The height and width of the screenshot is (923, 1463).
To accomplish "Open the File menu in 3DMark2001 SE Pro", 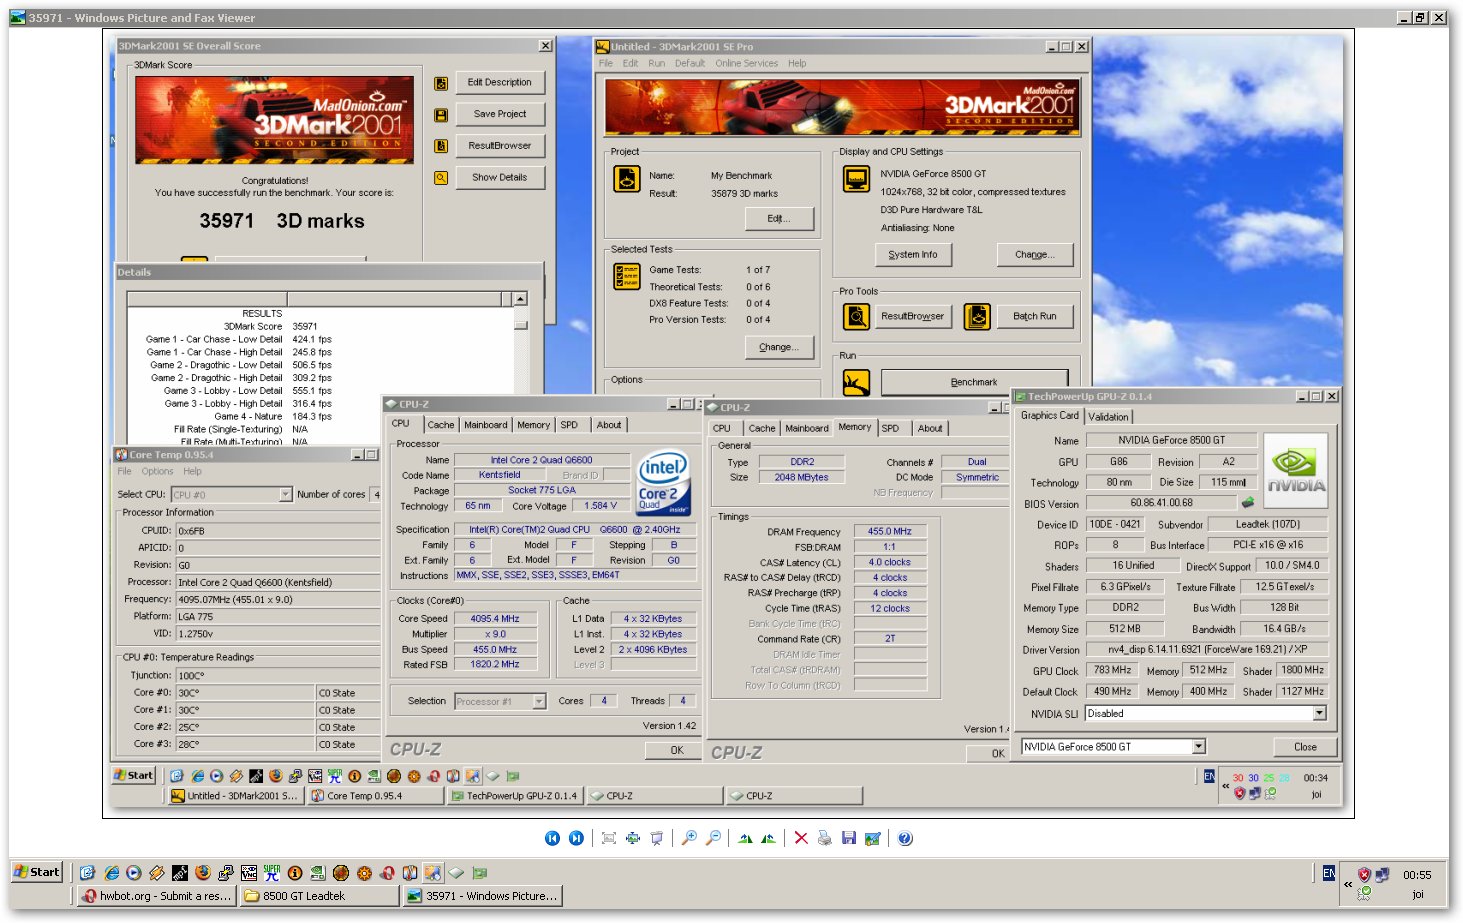I will point(606,63).
